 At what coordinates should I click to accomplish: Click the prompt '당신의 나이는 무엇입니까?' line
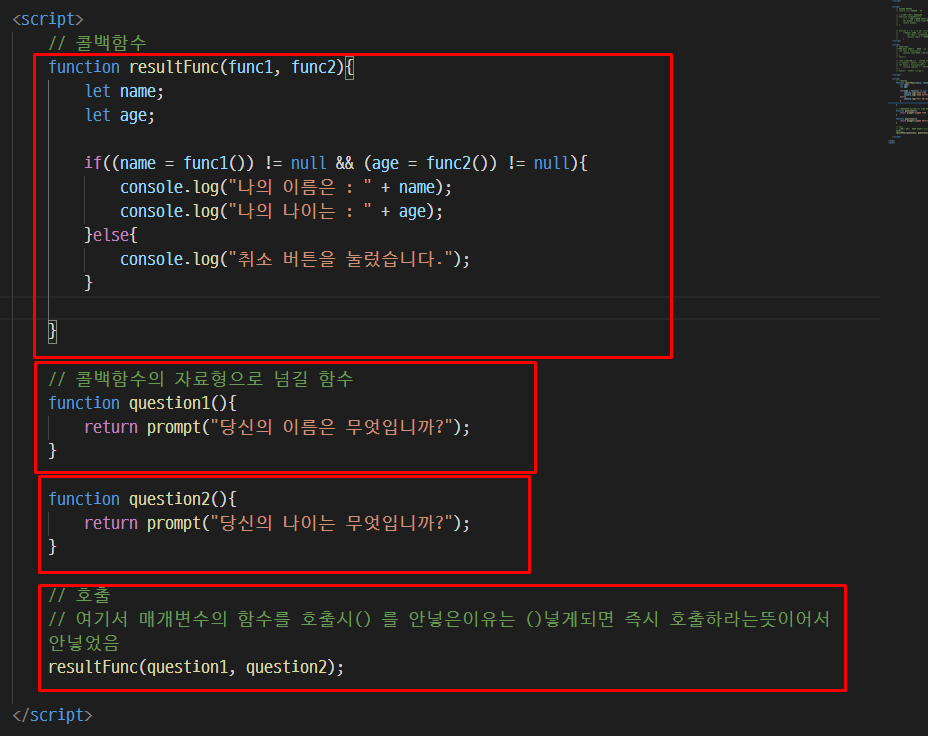(277, 522)
